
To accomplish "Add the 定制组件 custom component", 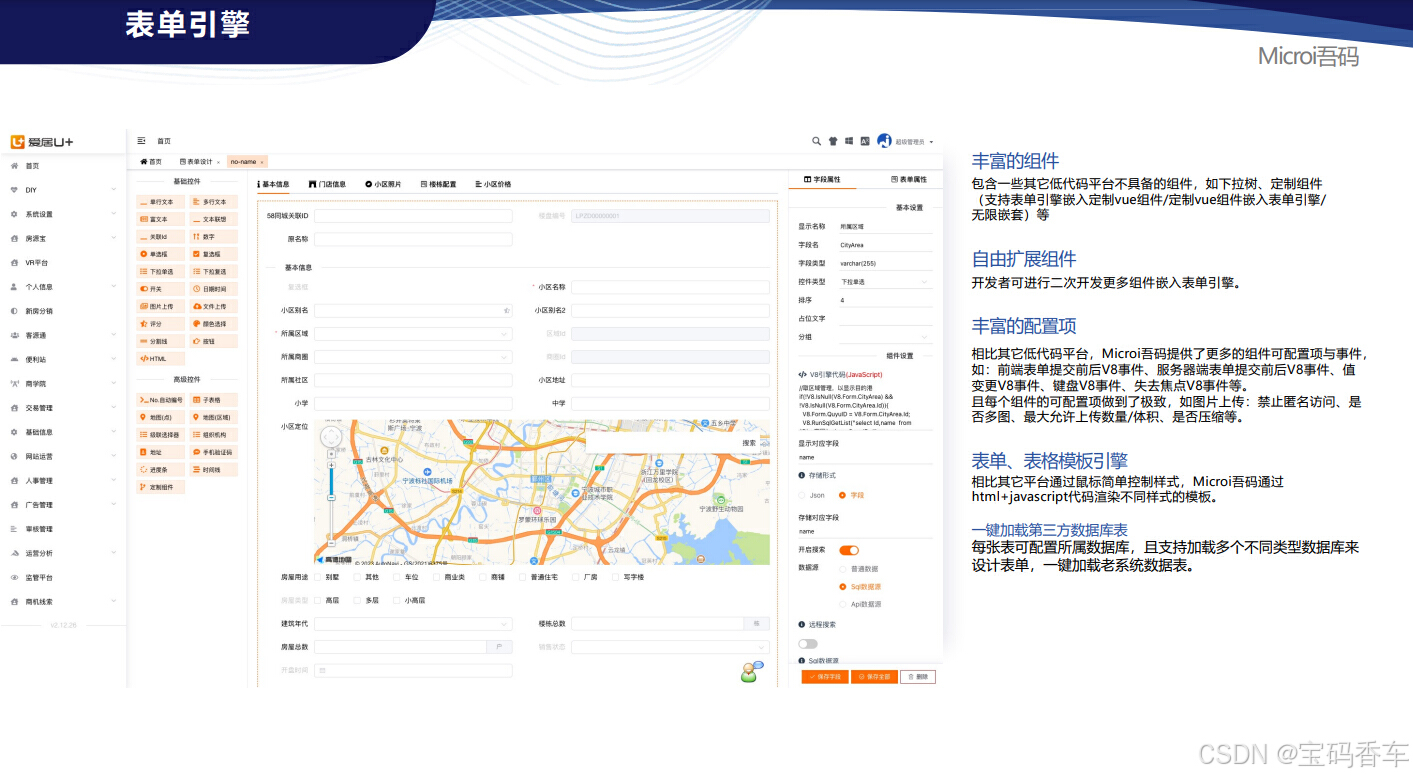I will pyautogui.click(x=161, y=487).
